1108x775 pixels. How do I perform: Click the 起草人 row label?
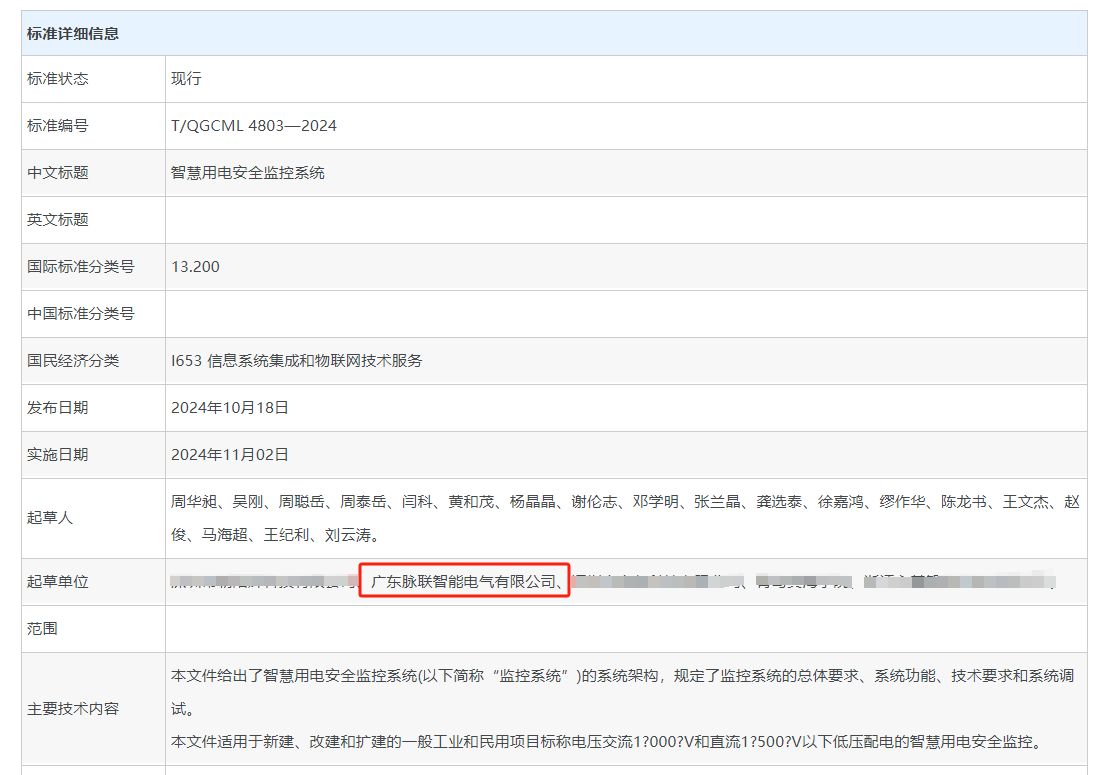[50, 518]
